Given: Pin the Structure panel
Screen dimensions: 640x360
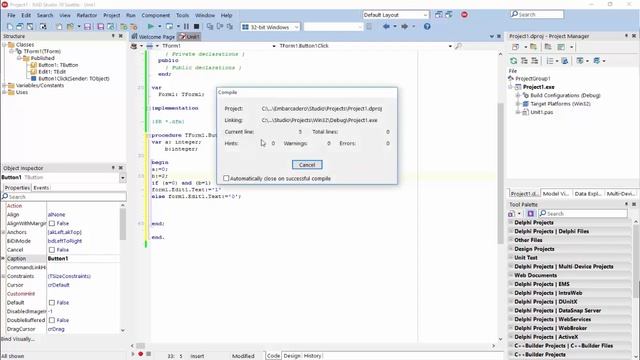Looking at the screenshot, I should pos(113,36).
